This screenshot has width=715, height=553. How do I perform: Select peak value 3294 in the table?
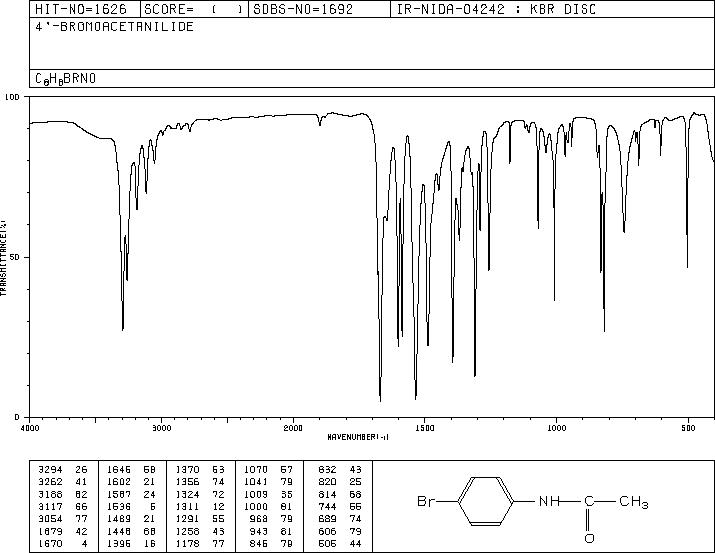click(50, 470)
